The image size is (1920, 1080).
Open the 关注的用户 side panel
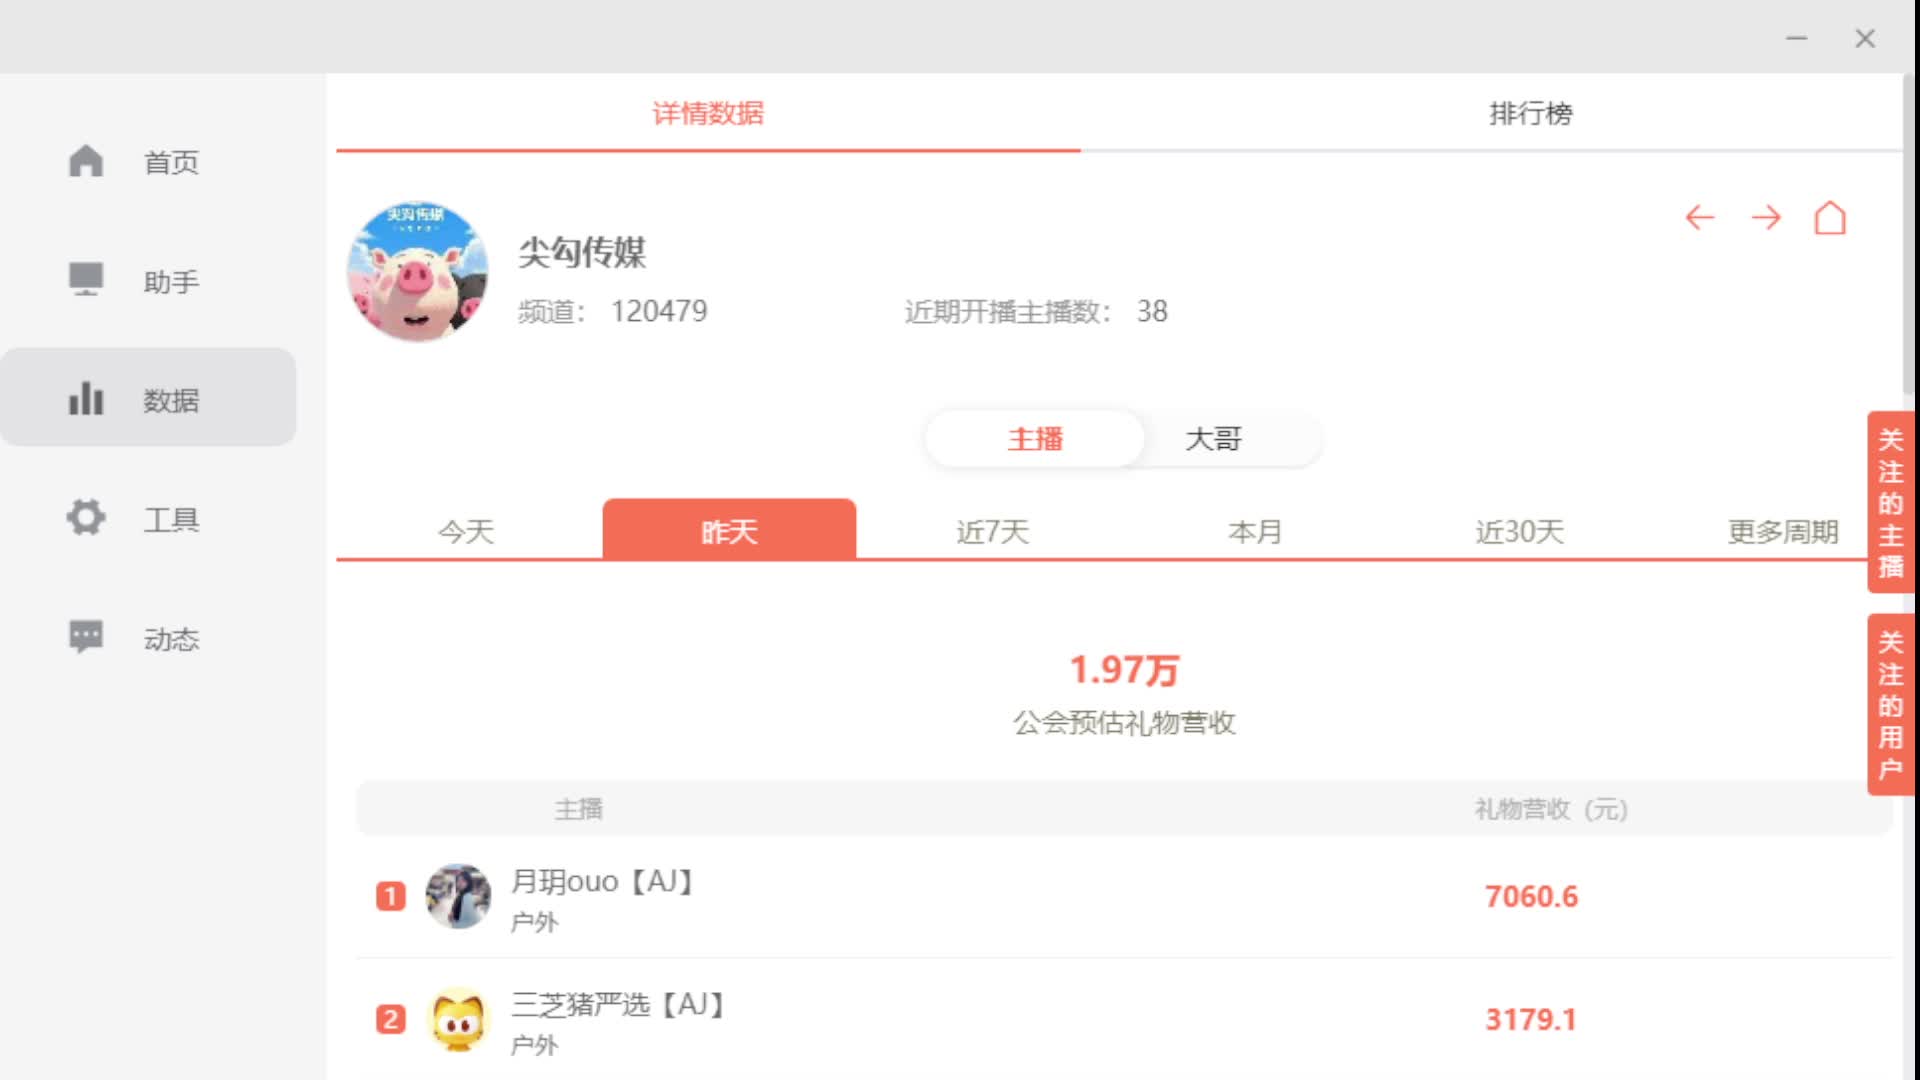1890,705
